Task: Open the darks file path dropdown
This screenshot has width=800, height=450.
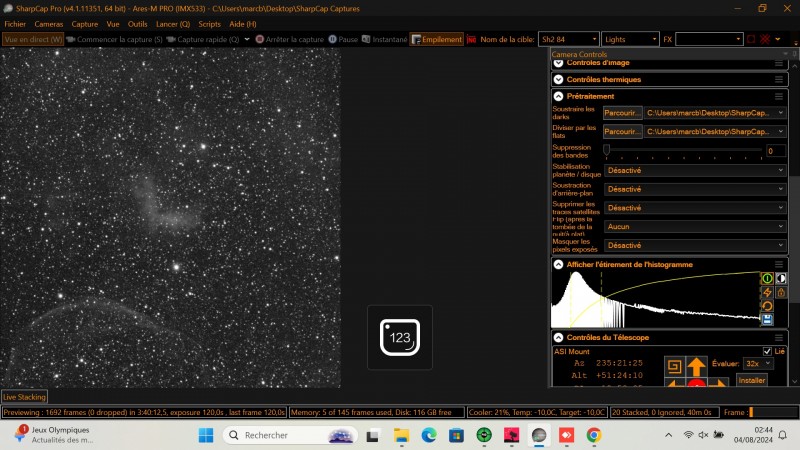Action: 715,113
